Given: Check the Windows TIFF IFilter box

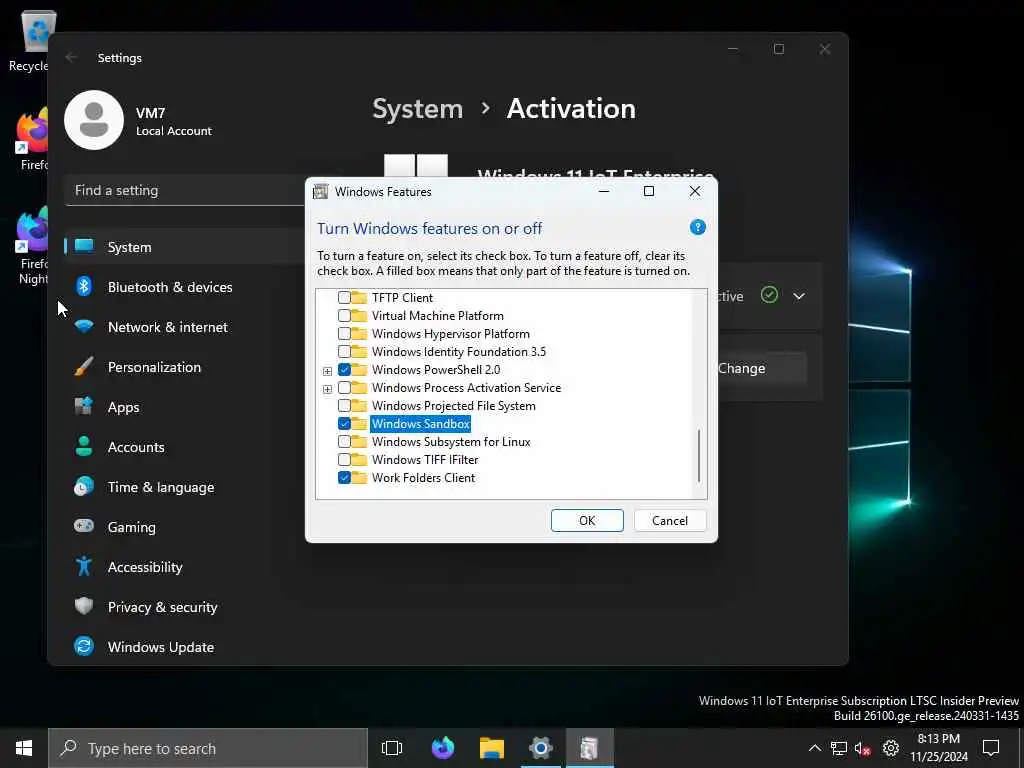Looking at the screenshot, I should coord(344,460).
